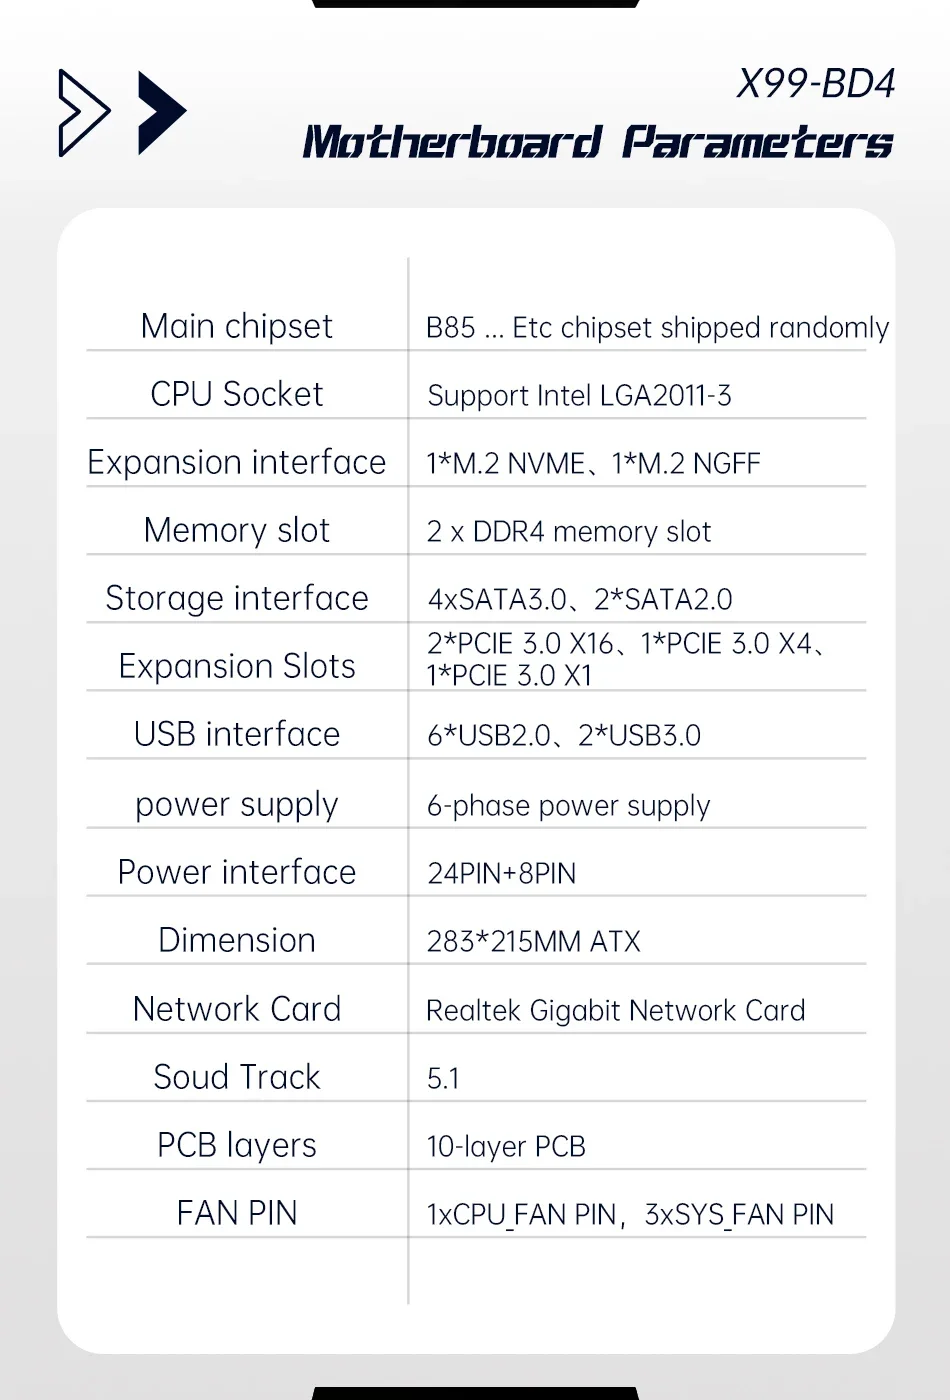Click the 10-layer PCB value
This screenshot has height=1400, width=950.
(506, 1147)
